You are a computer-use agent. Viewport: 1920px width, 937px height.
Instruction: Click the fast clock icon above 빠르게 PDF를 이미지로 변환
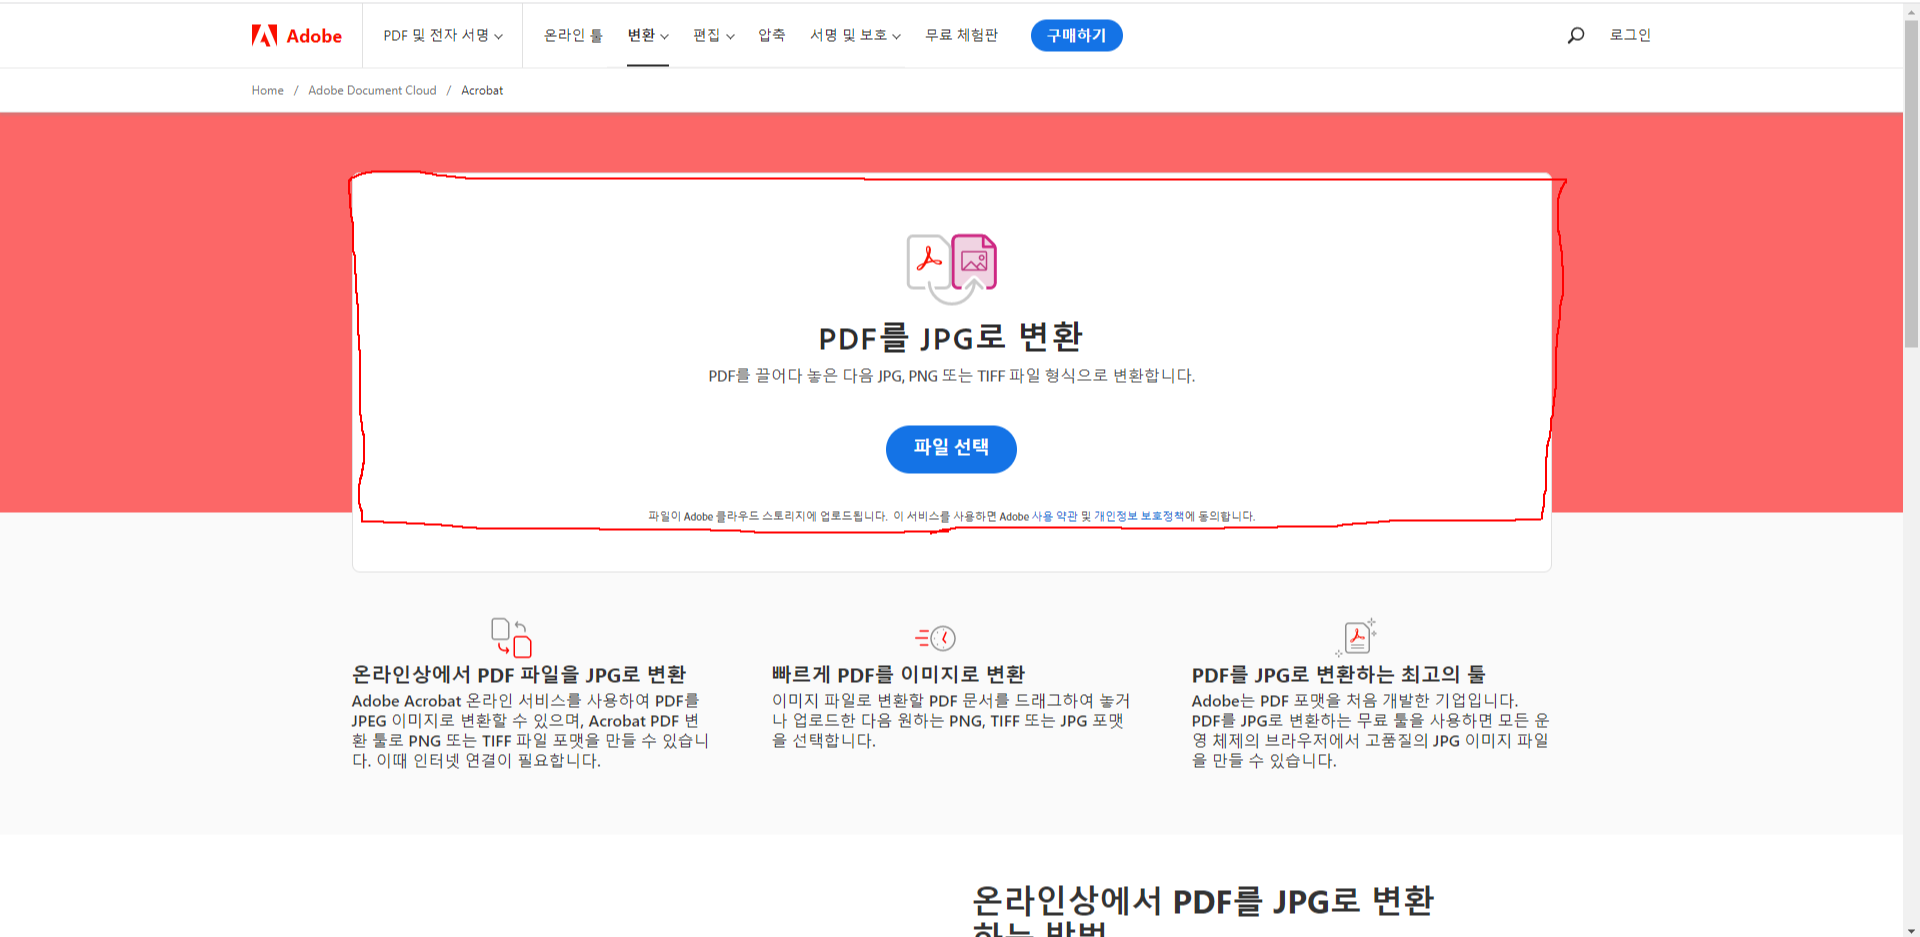936,638
